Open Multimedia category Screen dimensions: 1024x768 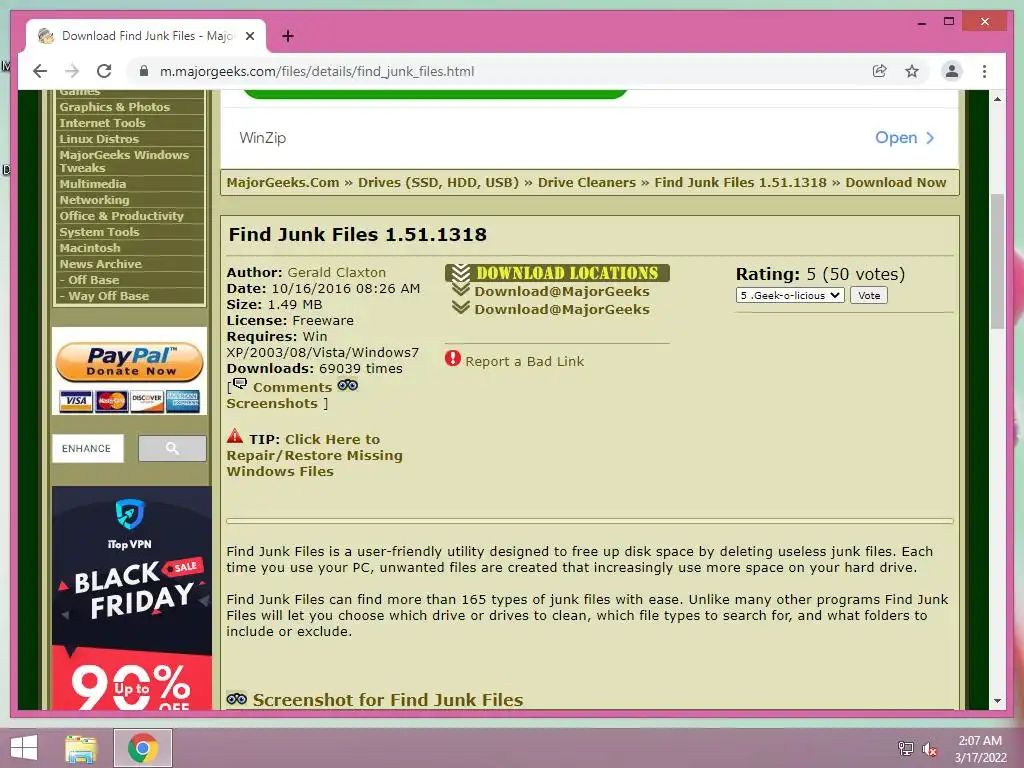pos(93,184)
